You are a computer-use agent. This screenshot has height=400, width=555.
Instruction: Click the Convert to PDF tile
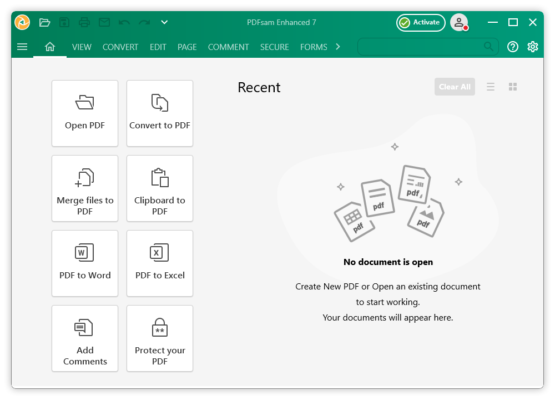[160, 113]
